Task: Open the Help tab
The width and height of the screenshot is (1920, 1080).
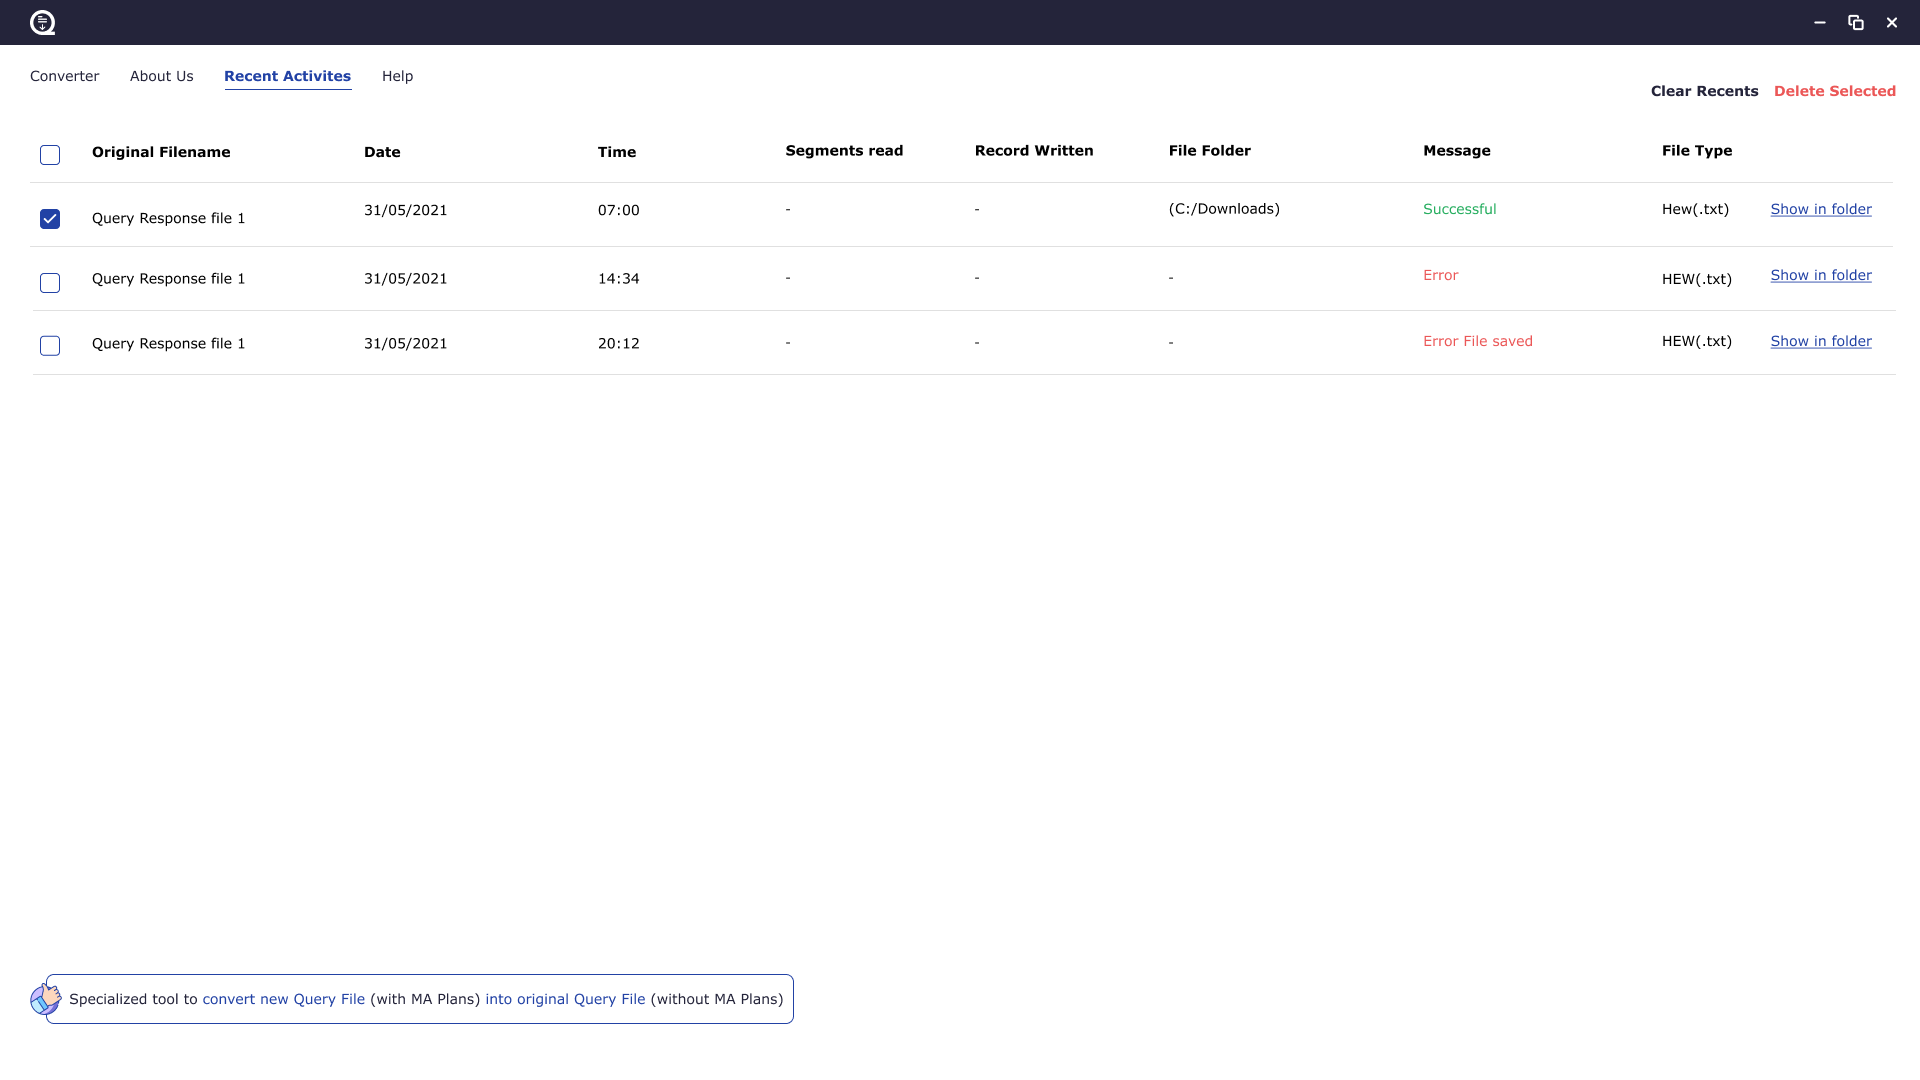Action: coord(397,76)
